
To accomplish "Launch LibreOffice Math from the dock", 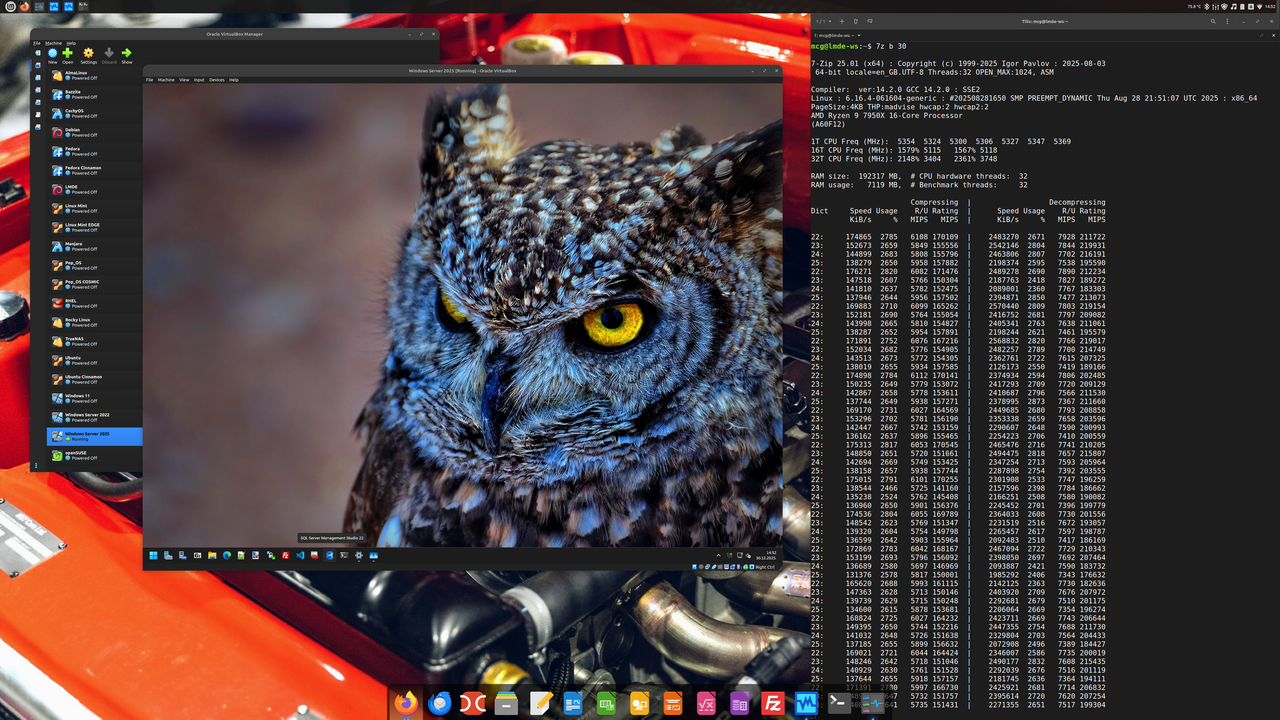I will (x=706, y=703).
